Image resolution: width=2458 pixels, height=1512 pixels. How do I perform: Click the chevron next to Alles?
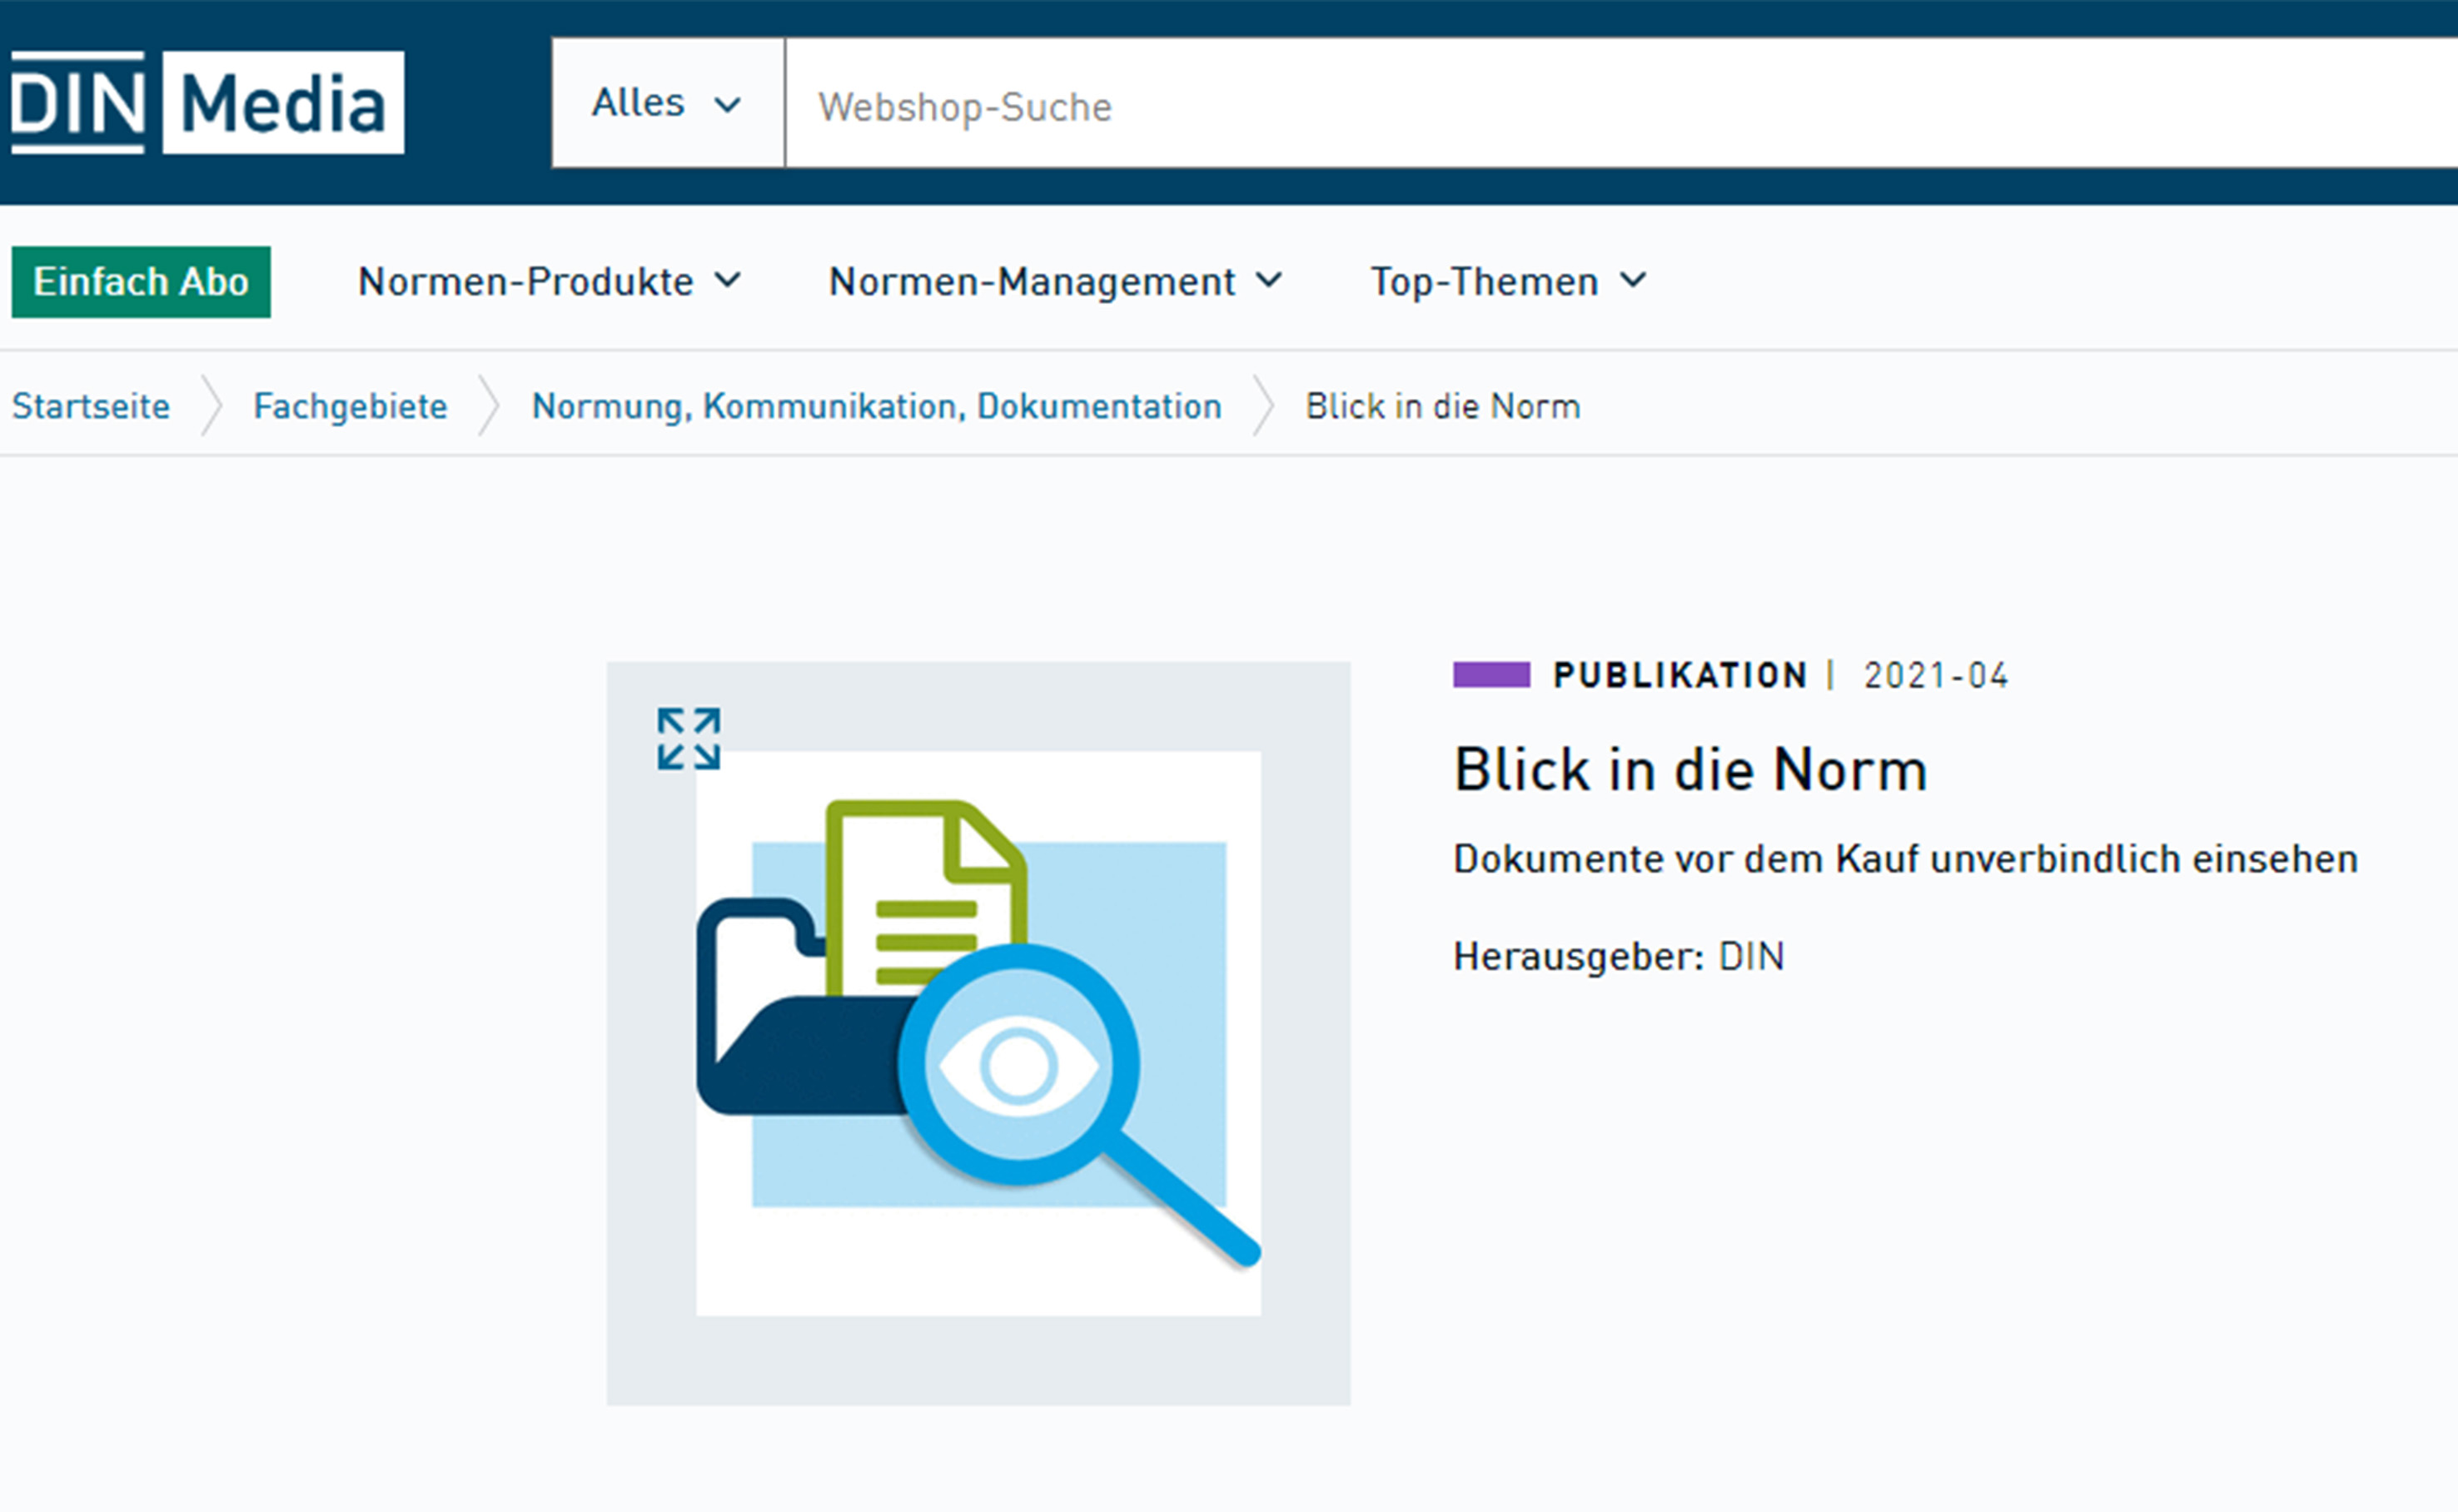click(728, 104)
